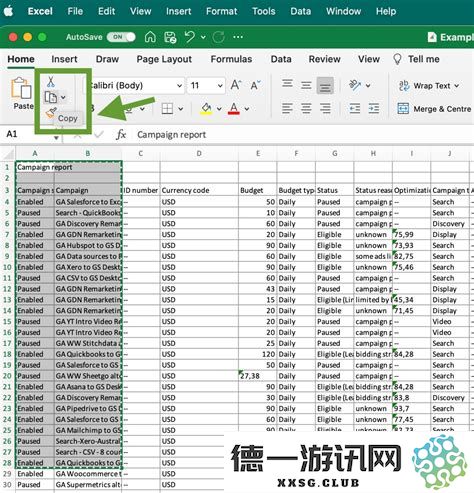Center text horizontally
The width and height of the screenshot is (474, 493).
(306, 108)
